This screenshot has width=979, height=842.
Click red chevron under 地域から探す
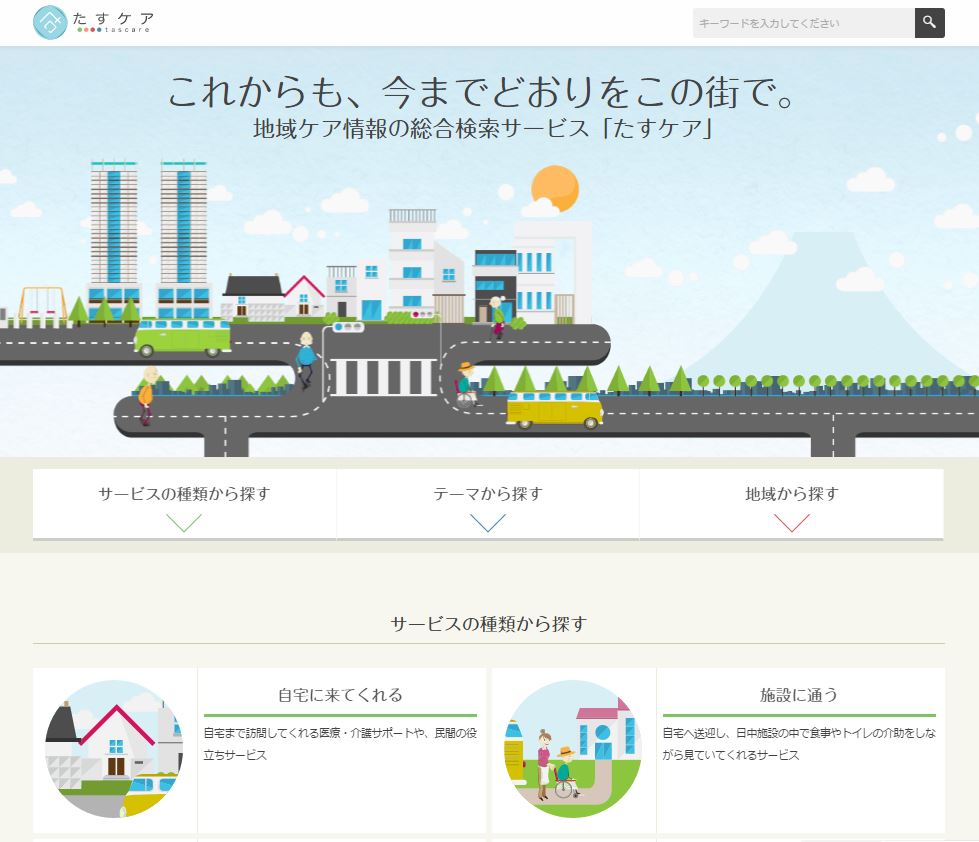click(792, 522)
